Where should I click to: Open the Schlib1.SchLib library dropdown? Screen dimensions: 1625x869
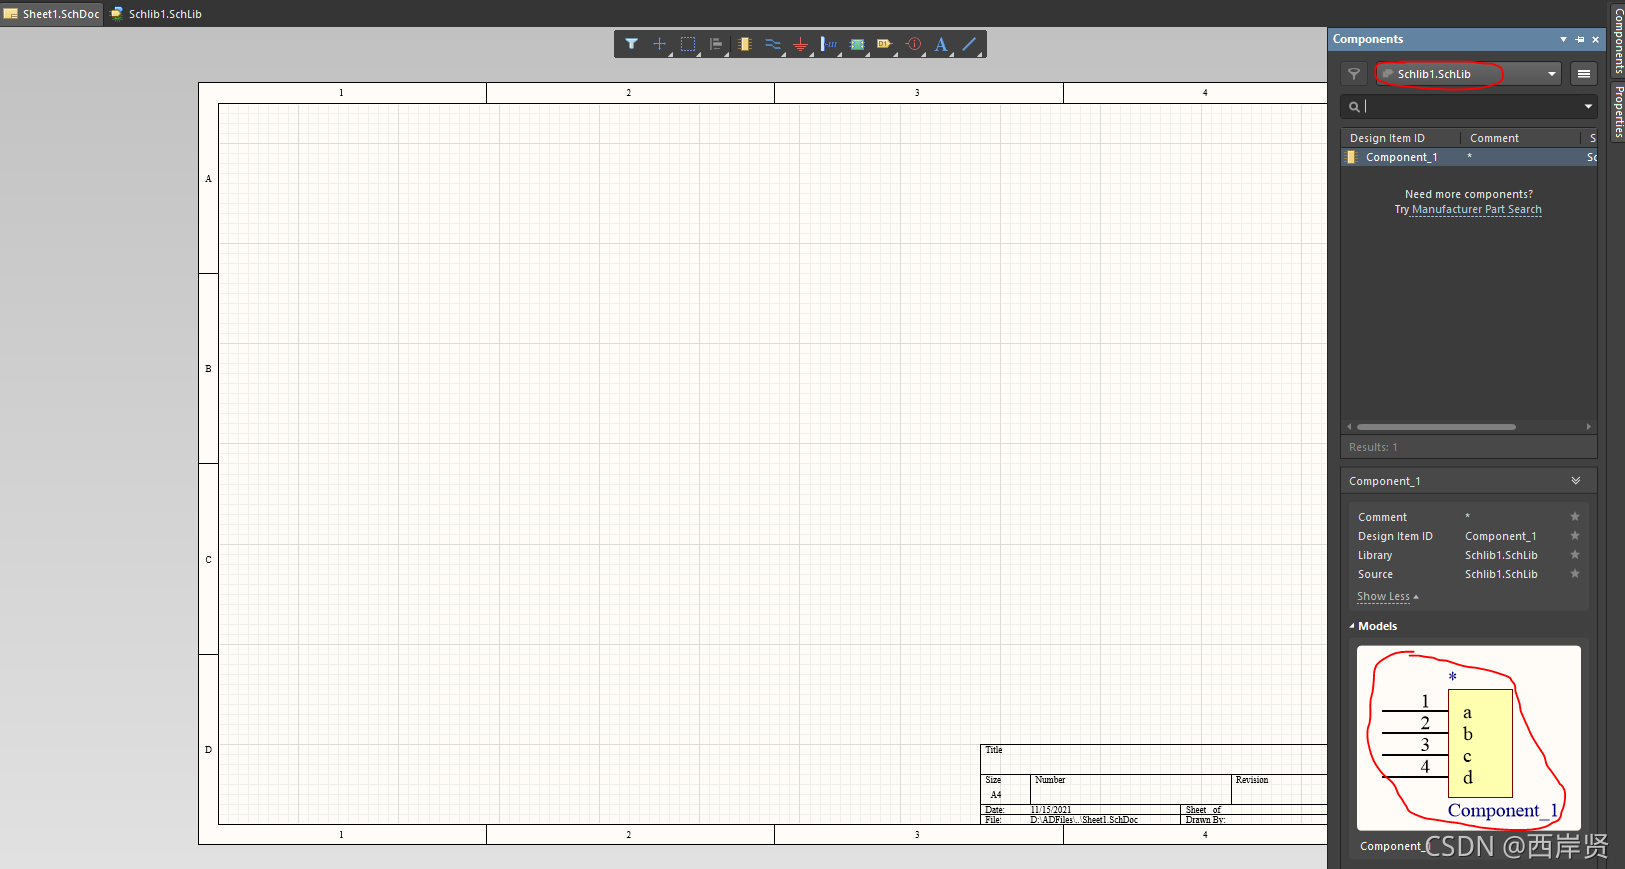pyautogui.click(x=1468, y=74)
